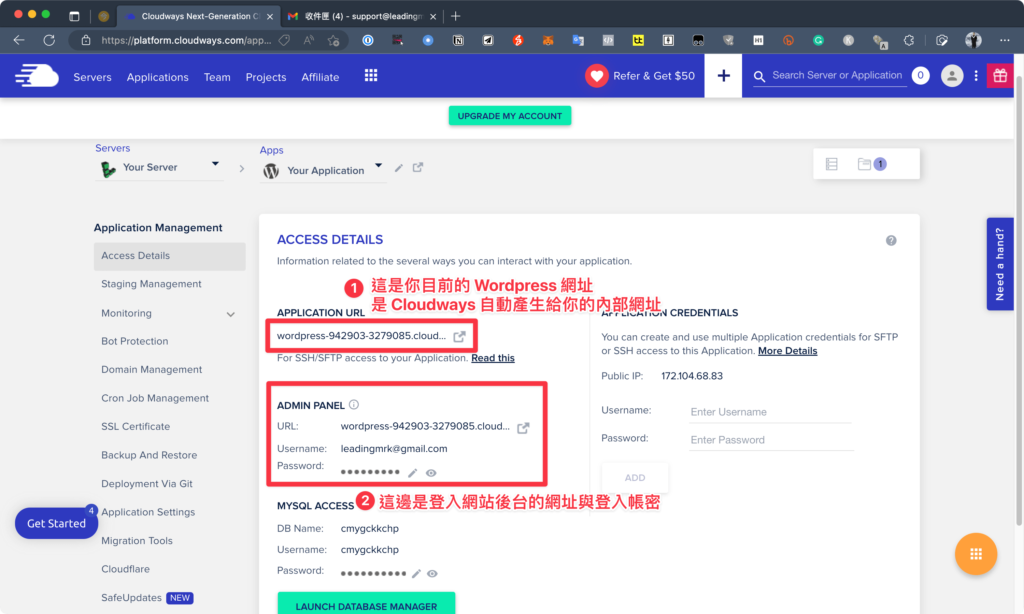The height and width of the screenshot is (614, 1024).
Task: Open the Application URL external link icon
Action: pos(459,336)
